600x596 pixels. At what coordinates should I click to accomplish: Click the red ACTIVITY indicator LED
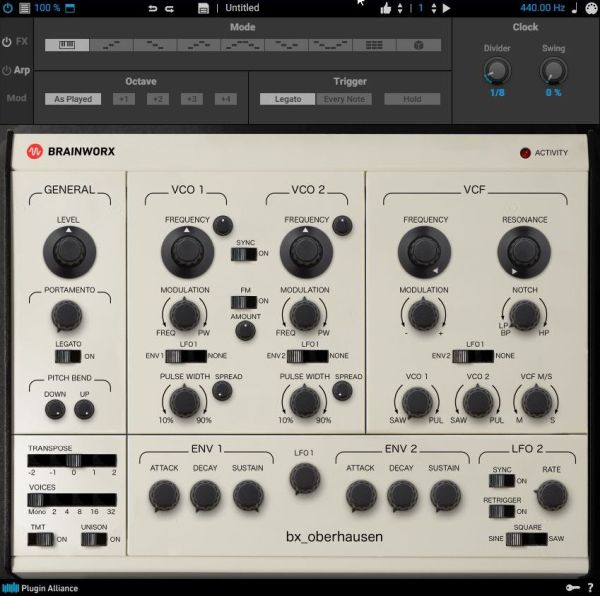coord(525,153)
